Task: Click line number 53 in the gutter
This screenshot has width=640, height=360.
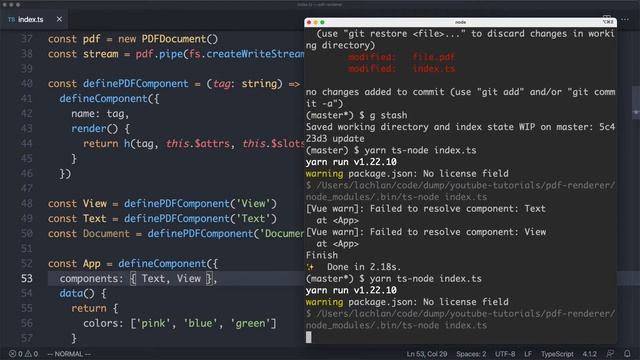Action: (27, 278)
